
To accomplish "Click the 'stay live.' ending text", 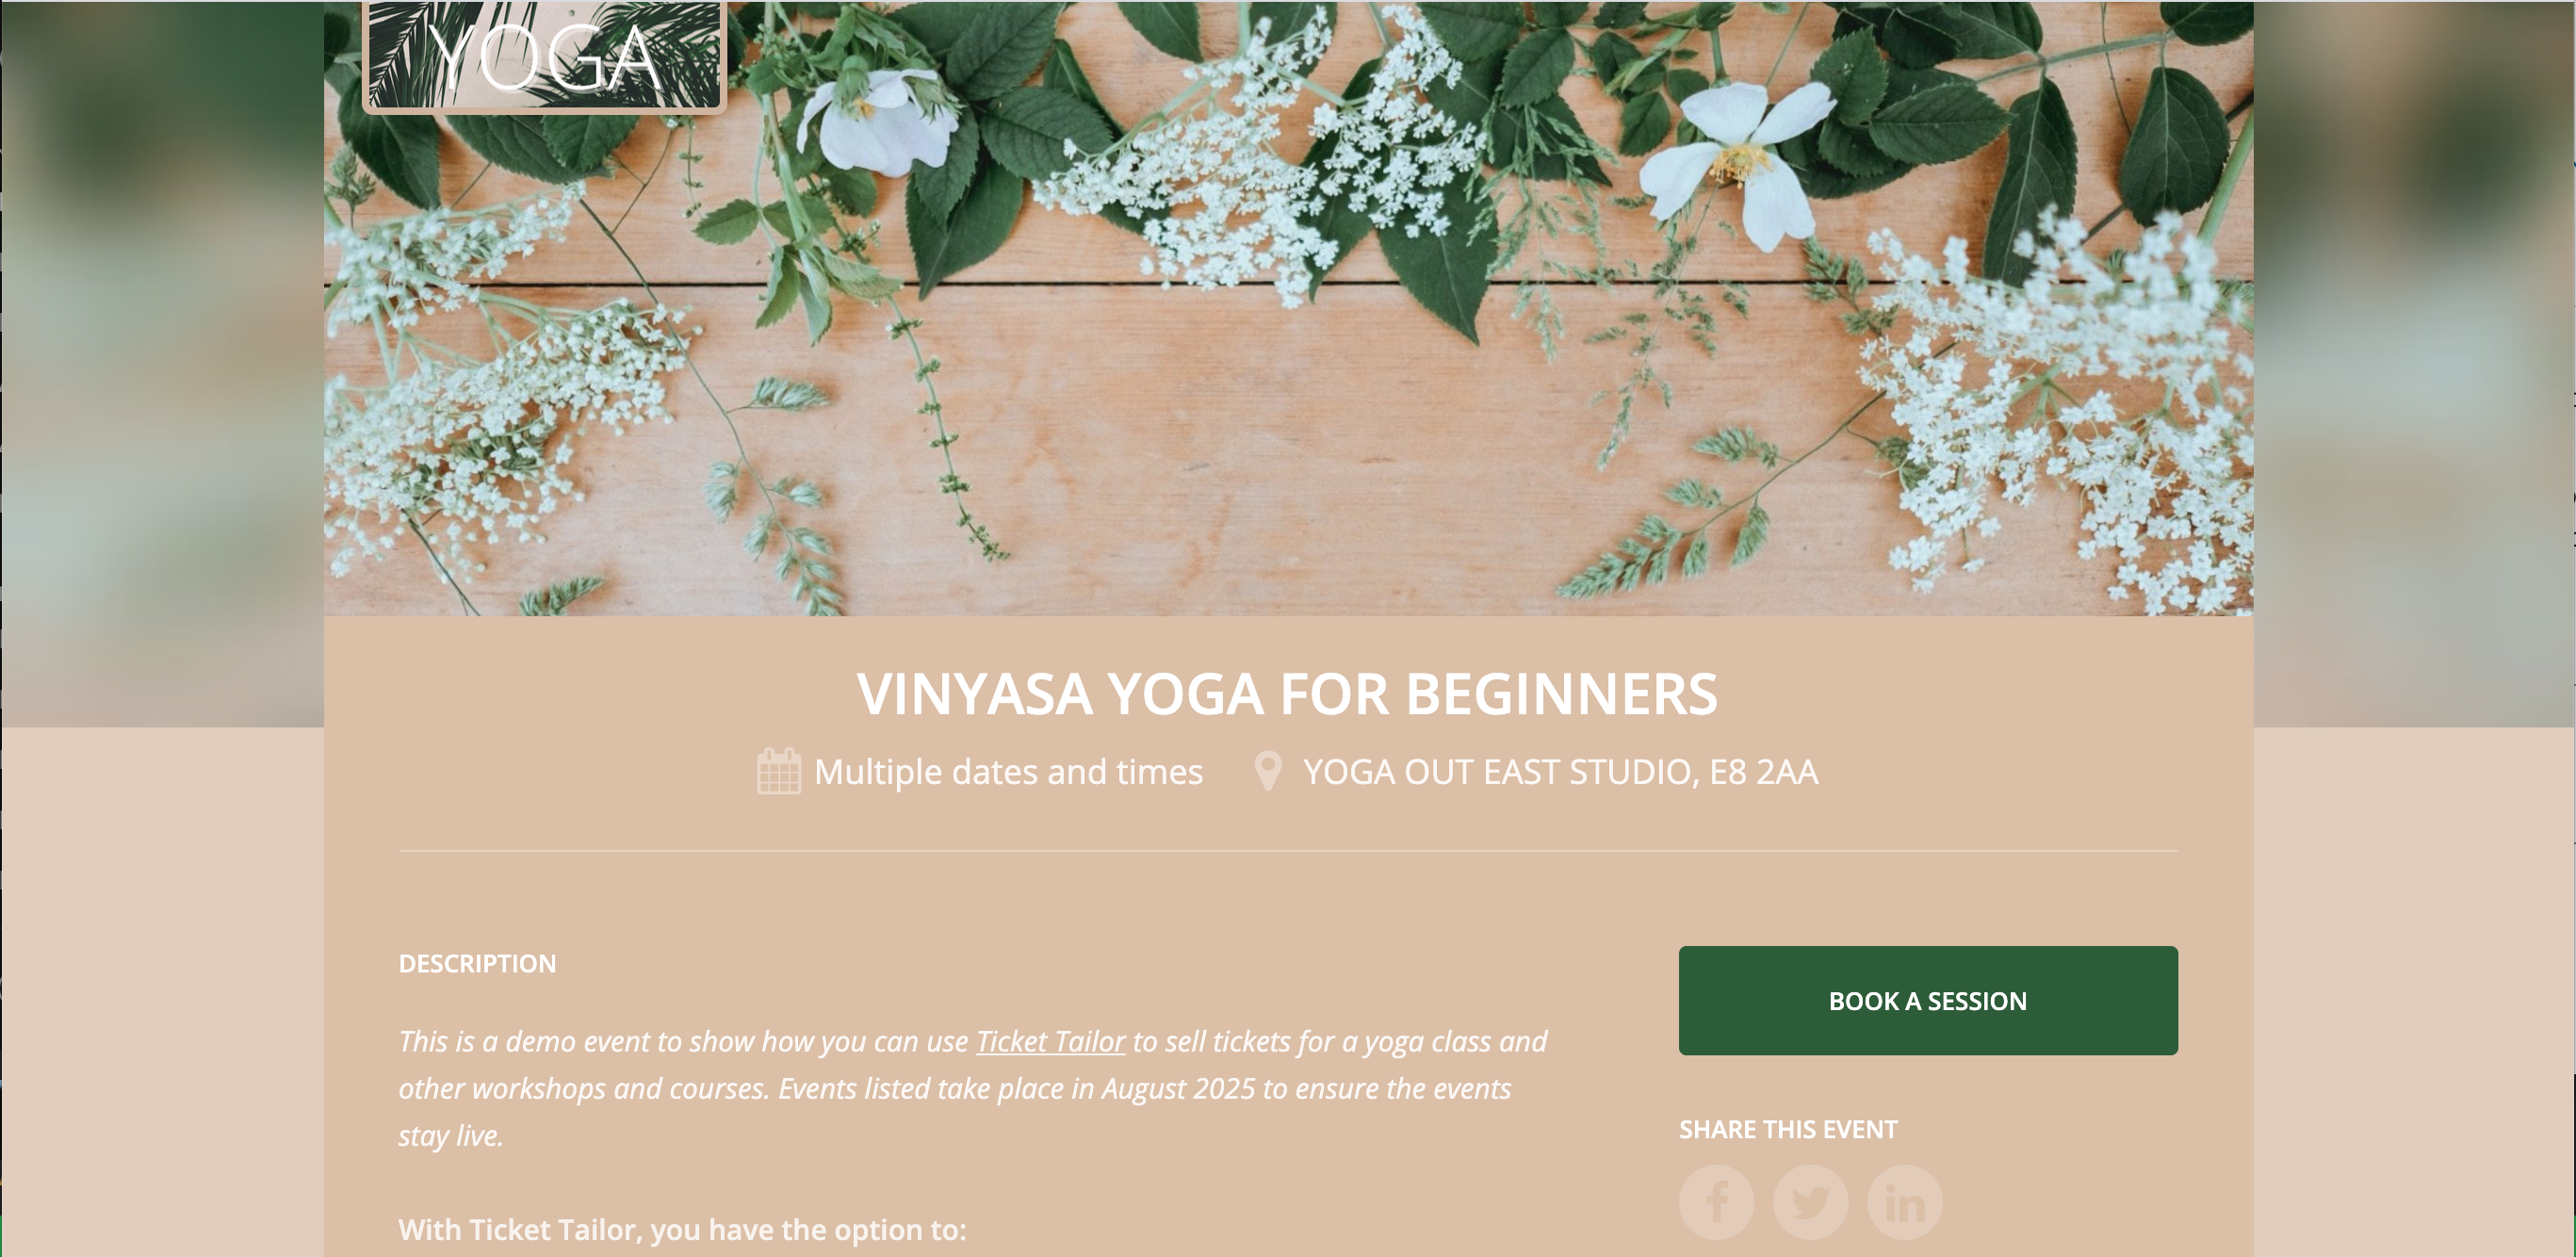I will coord(451,1136).
